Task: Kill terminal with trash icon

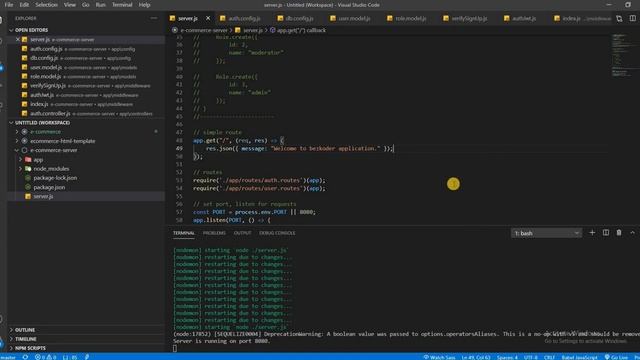Action: point(619,233)
